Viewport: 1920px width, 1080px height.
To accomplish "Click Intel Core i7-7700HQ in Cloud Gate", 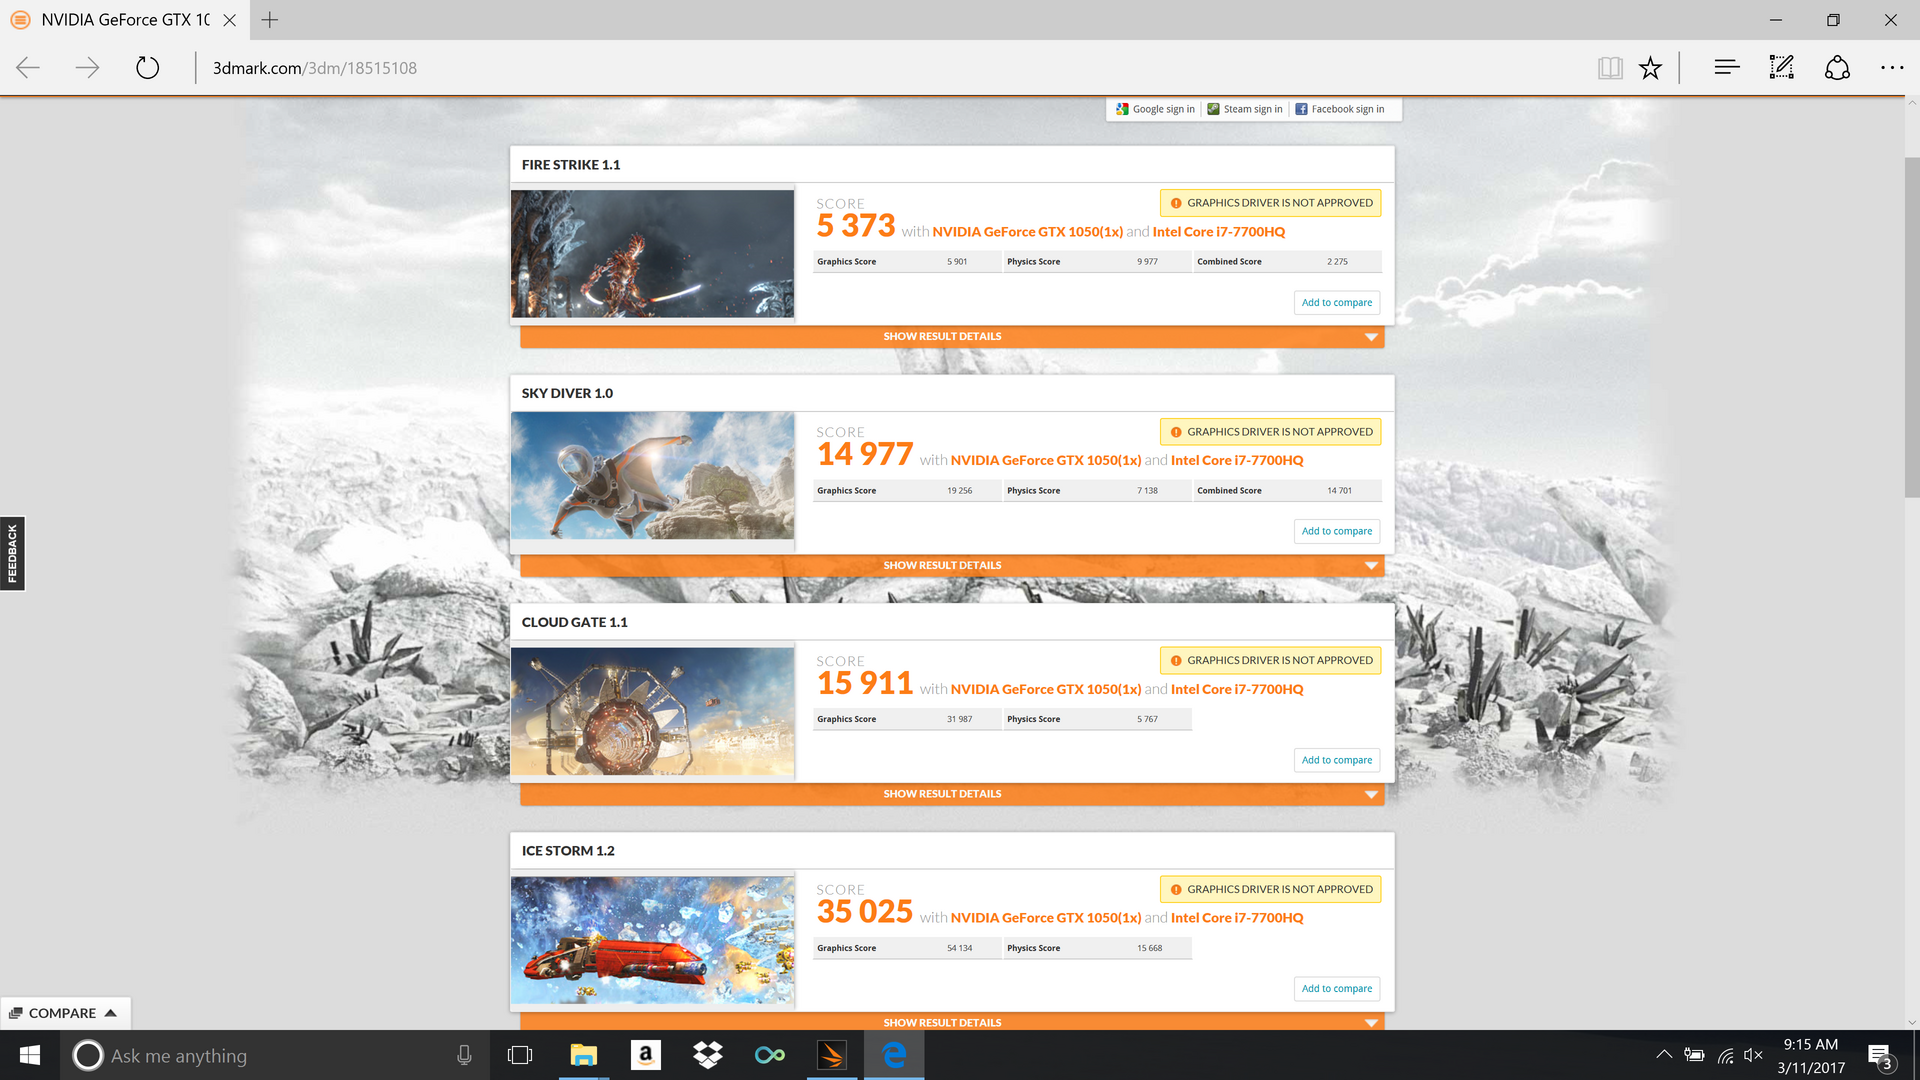I will [1237, 689].
